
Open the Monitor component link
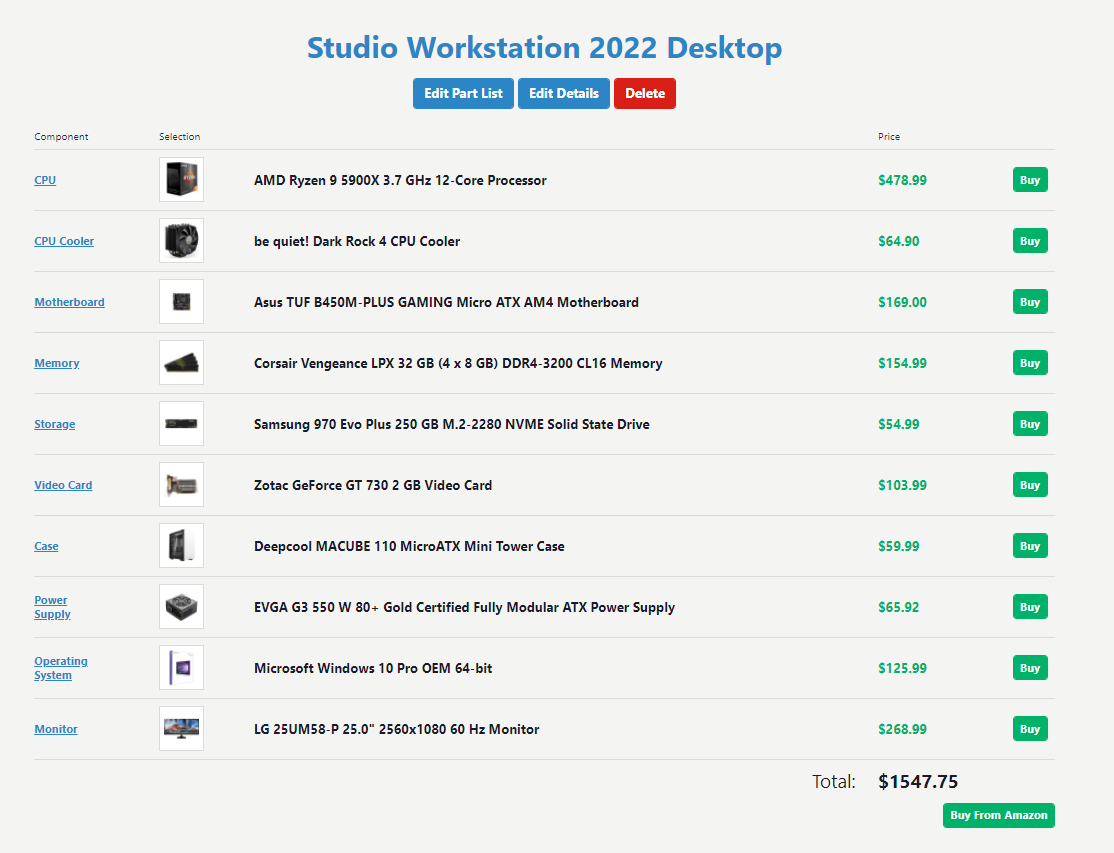click(55, 729)
